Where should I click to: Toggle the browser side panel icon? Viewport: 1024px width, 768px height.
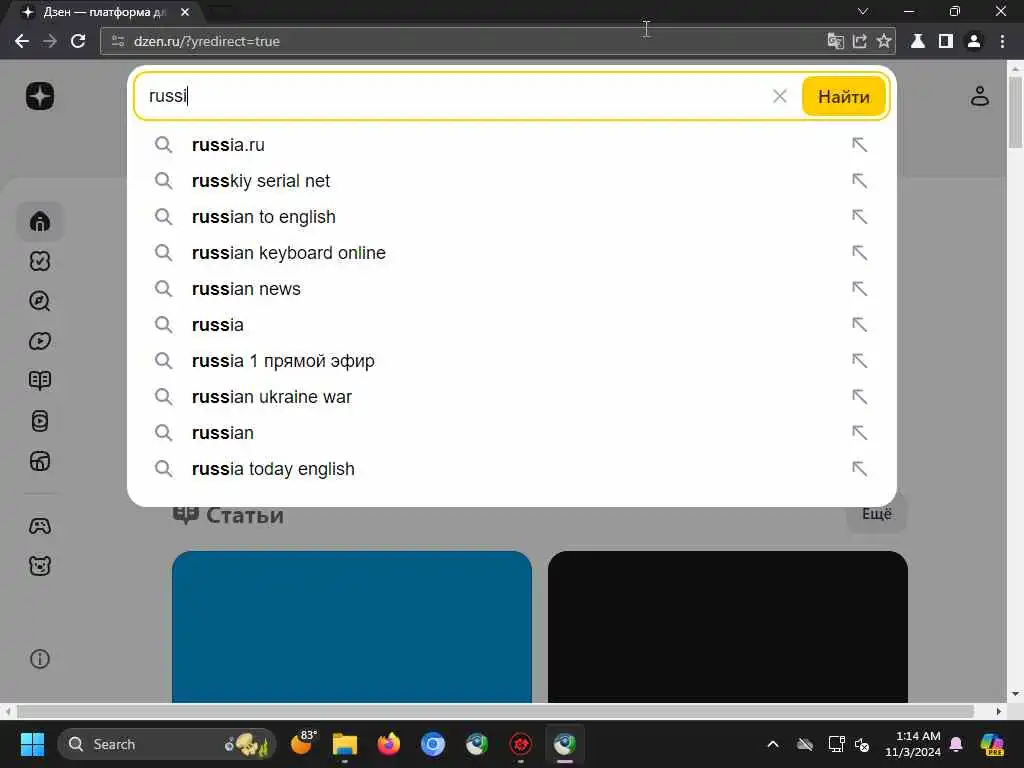click(x=946, y=41)
